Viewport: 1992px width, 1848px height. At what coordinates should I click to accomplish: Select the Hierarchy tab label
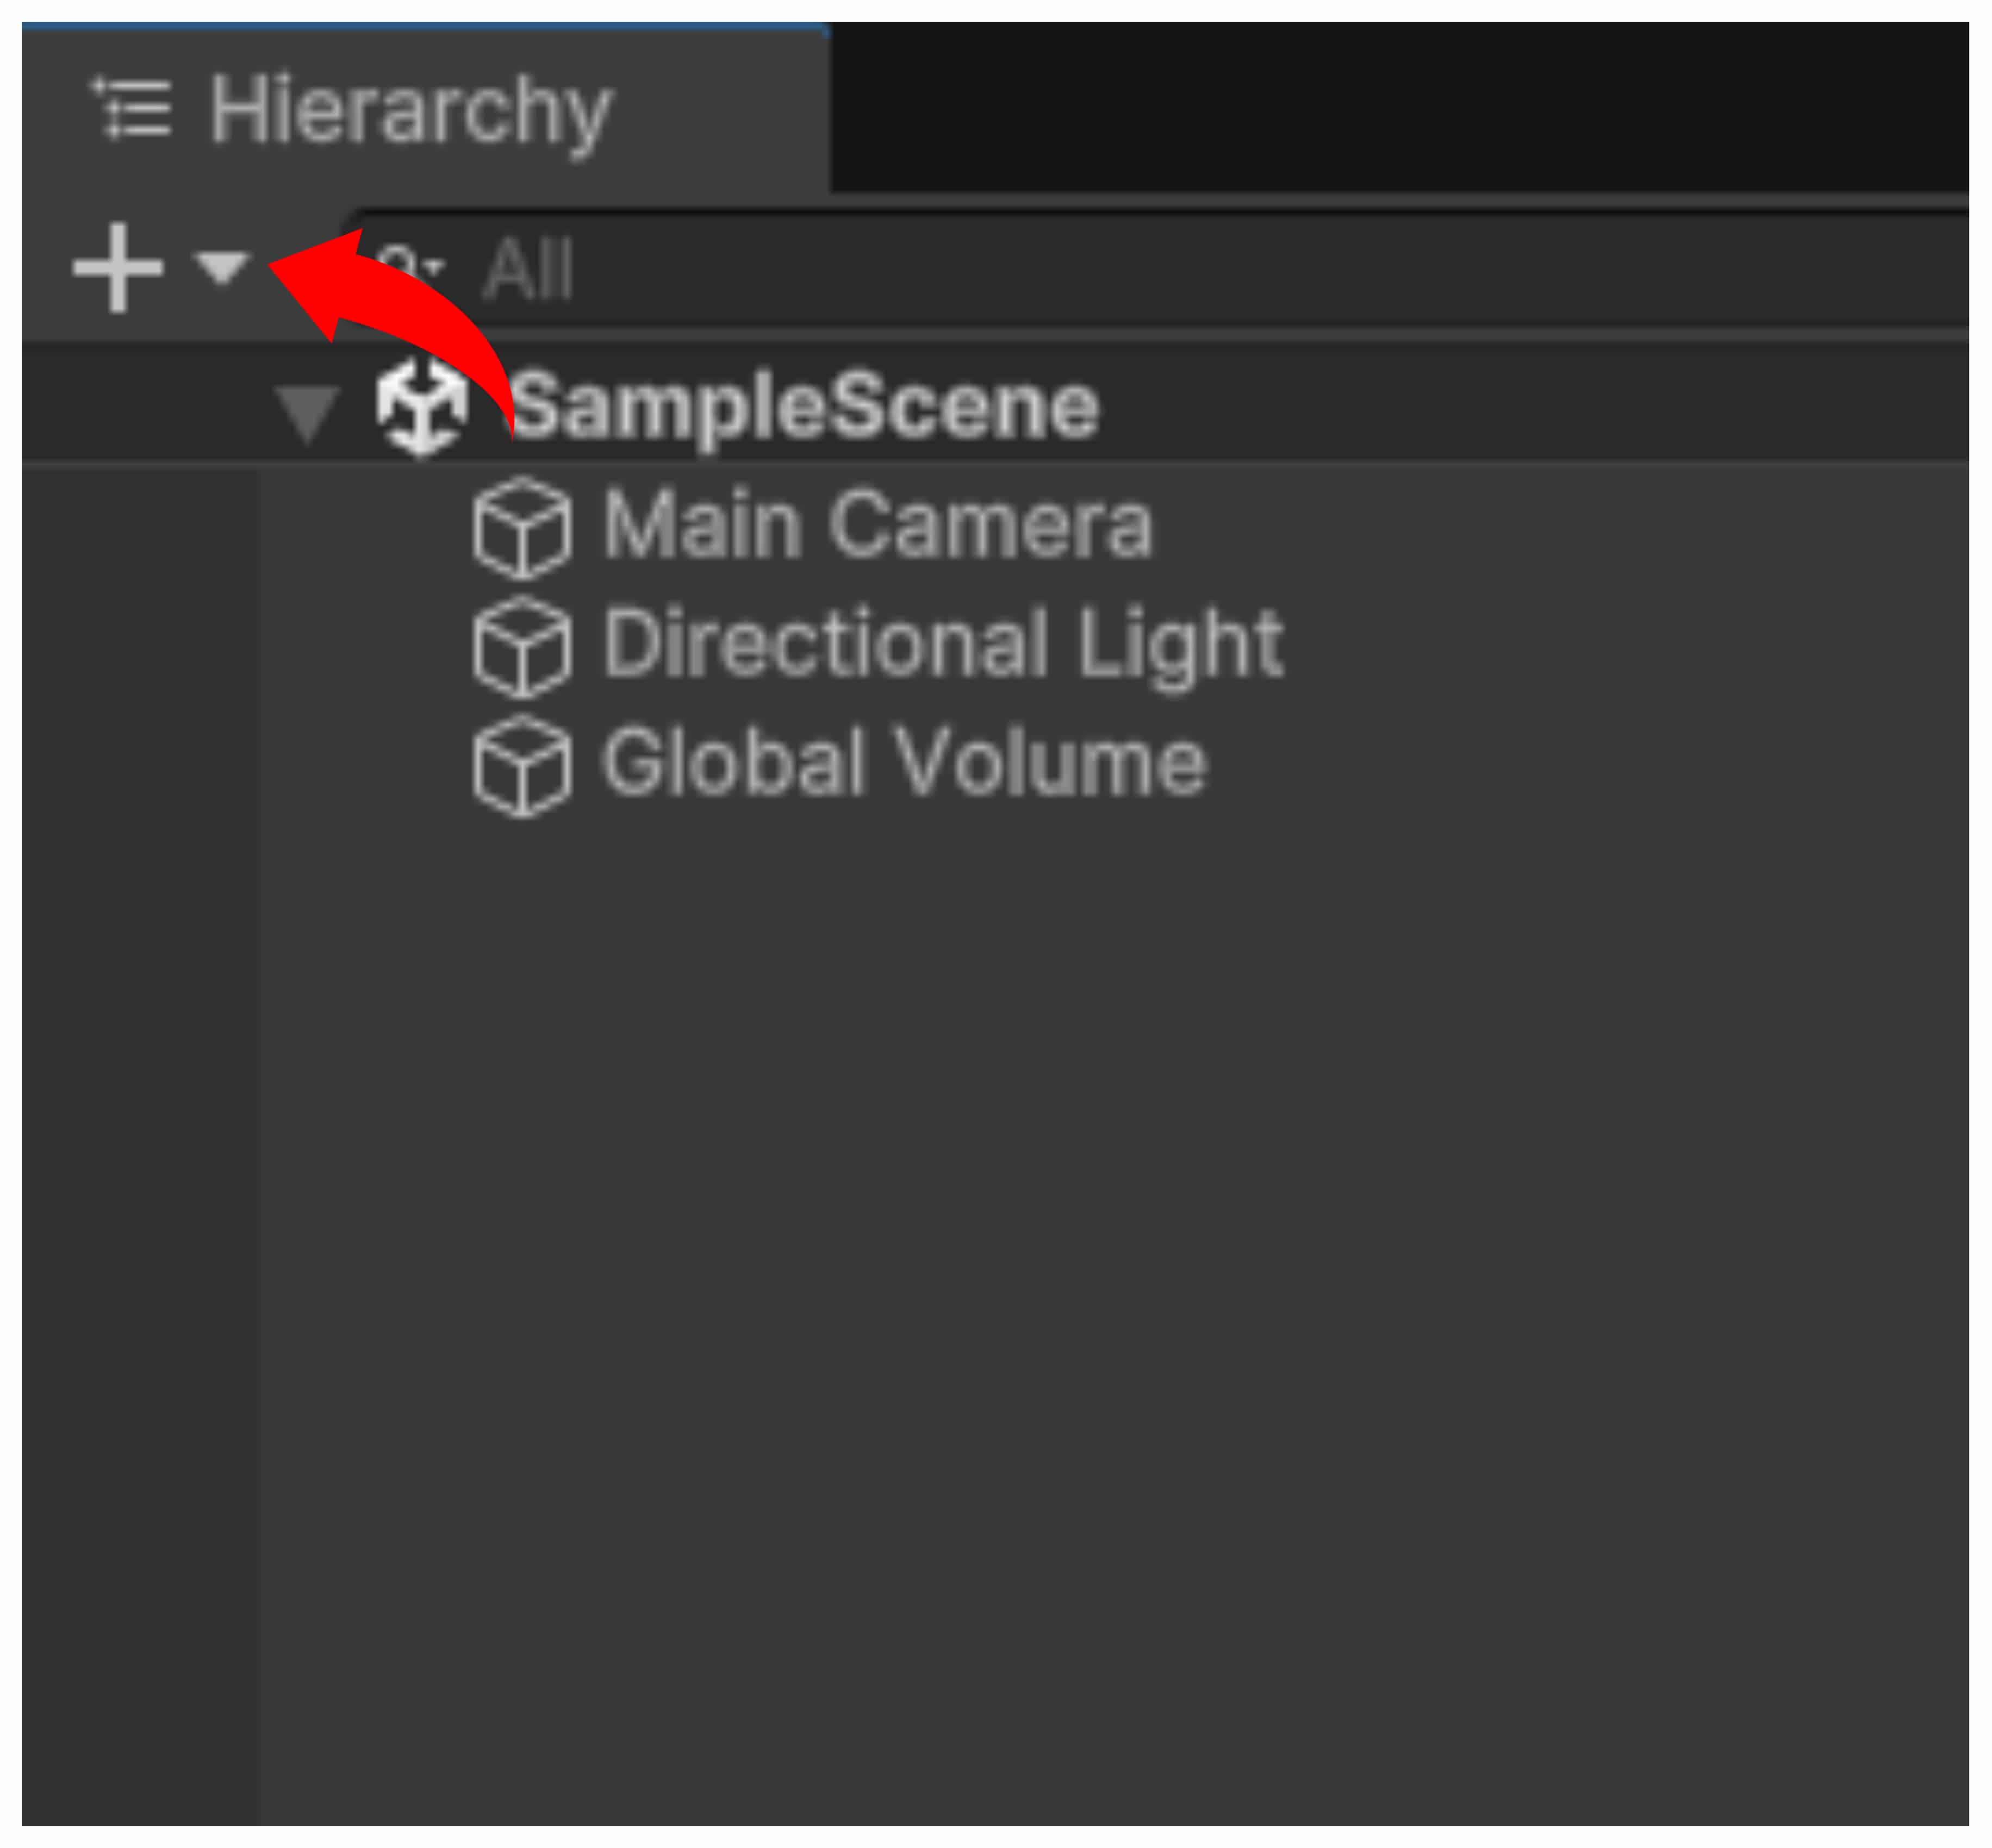(410, 110)
